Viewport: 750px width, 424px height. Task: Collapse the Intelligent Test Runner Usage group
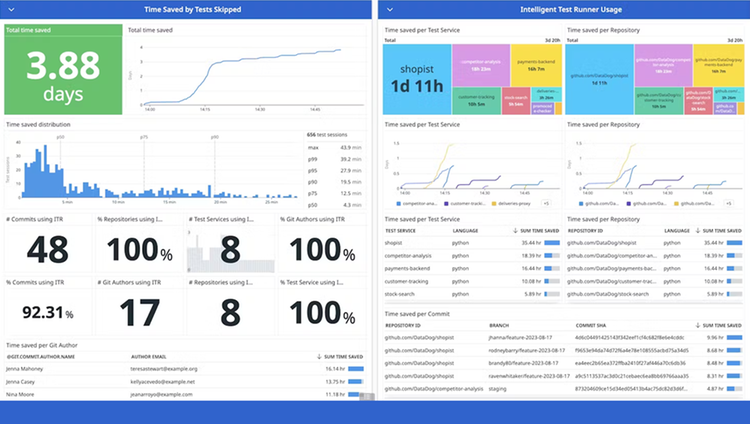tap(390, 10)
